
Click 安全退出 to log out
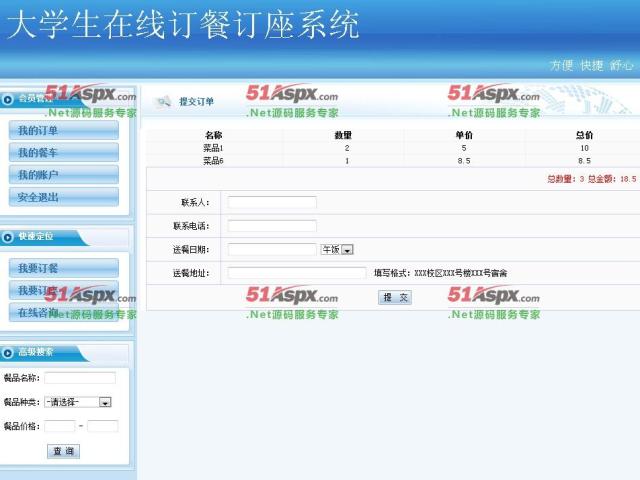coord(64,197)
